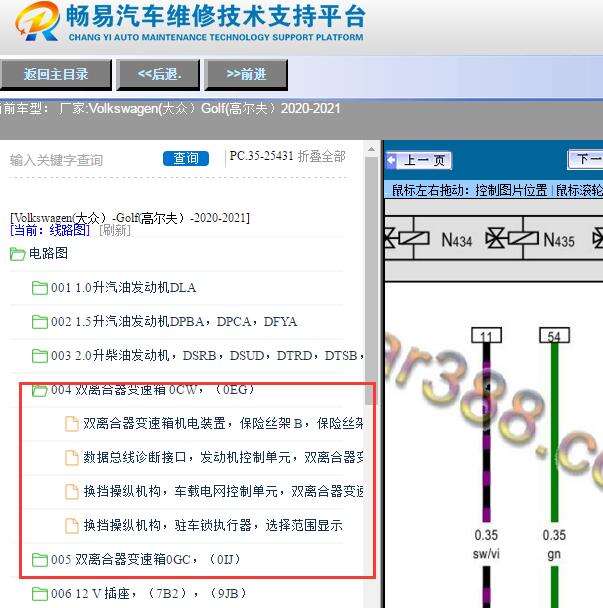603x608 pixels.
Task: Expand folder 002 1.5升汽油发动机DPBA
Action: click(174, 321)
